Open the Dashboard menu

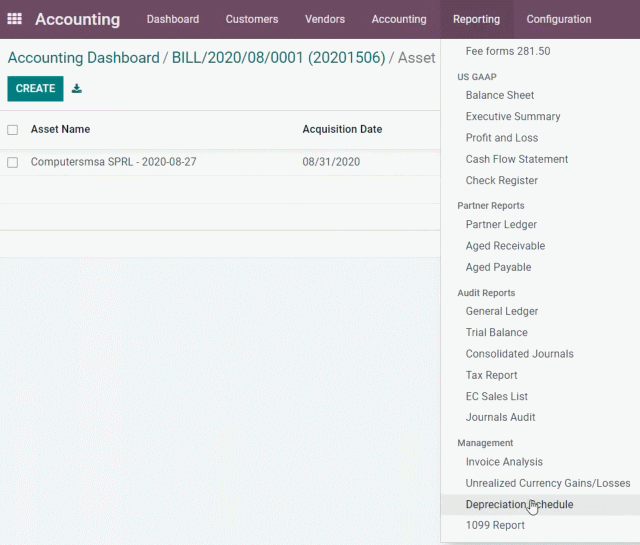[x=173, y=19]
